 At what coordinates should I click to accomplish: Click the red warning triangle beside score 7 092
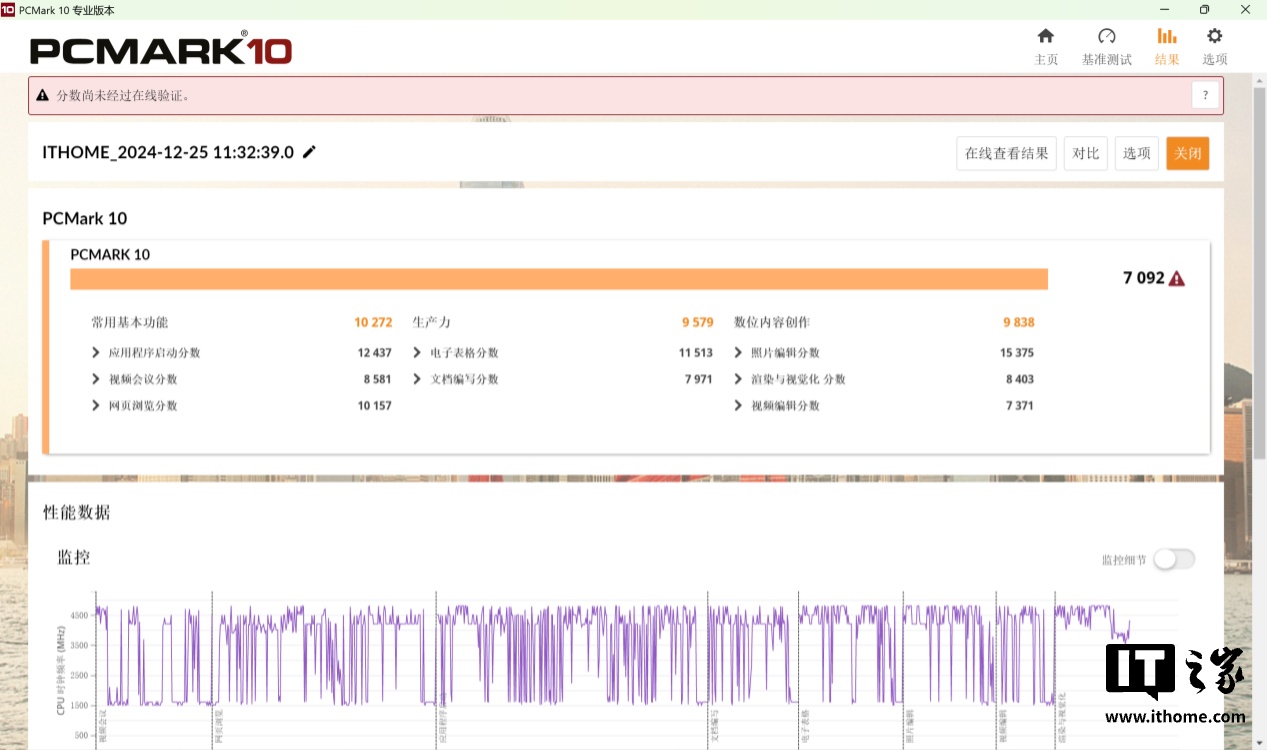point(1177,279)
